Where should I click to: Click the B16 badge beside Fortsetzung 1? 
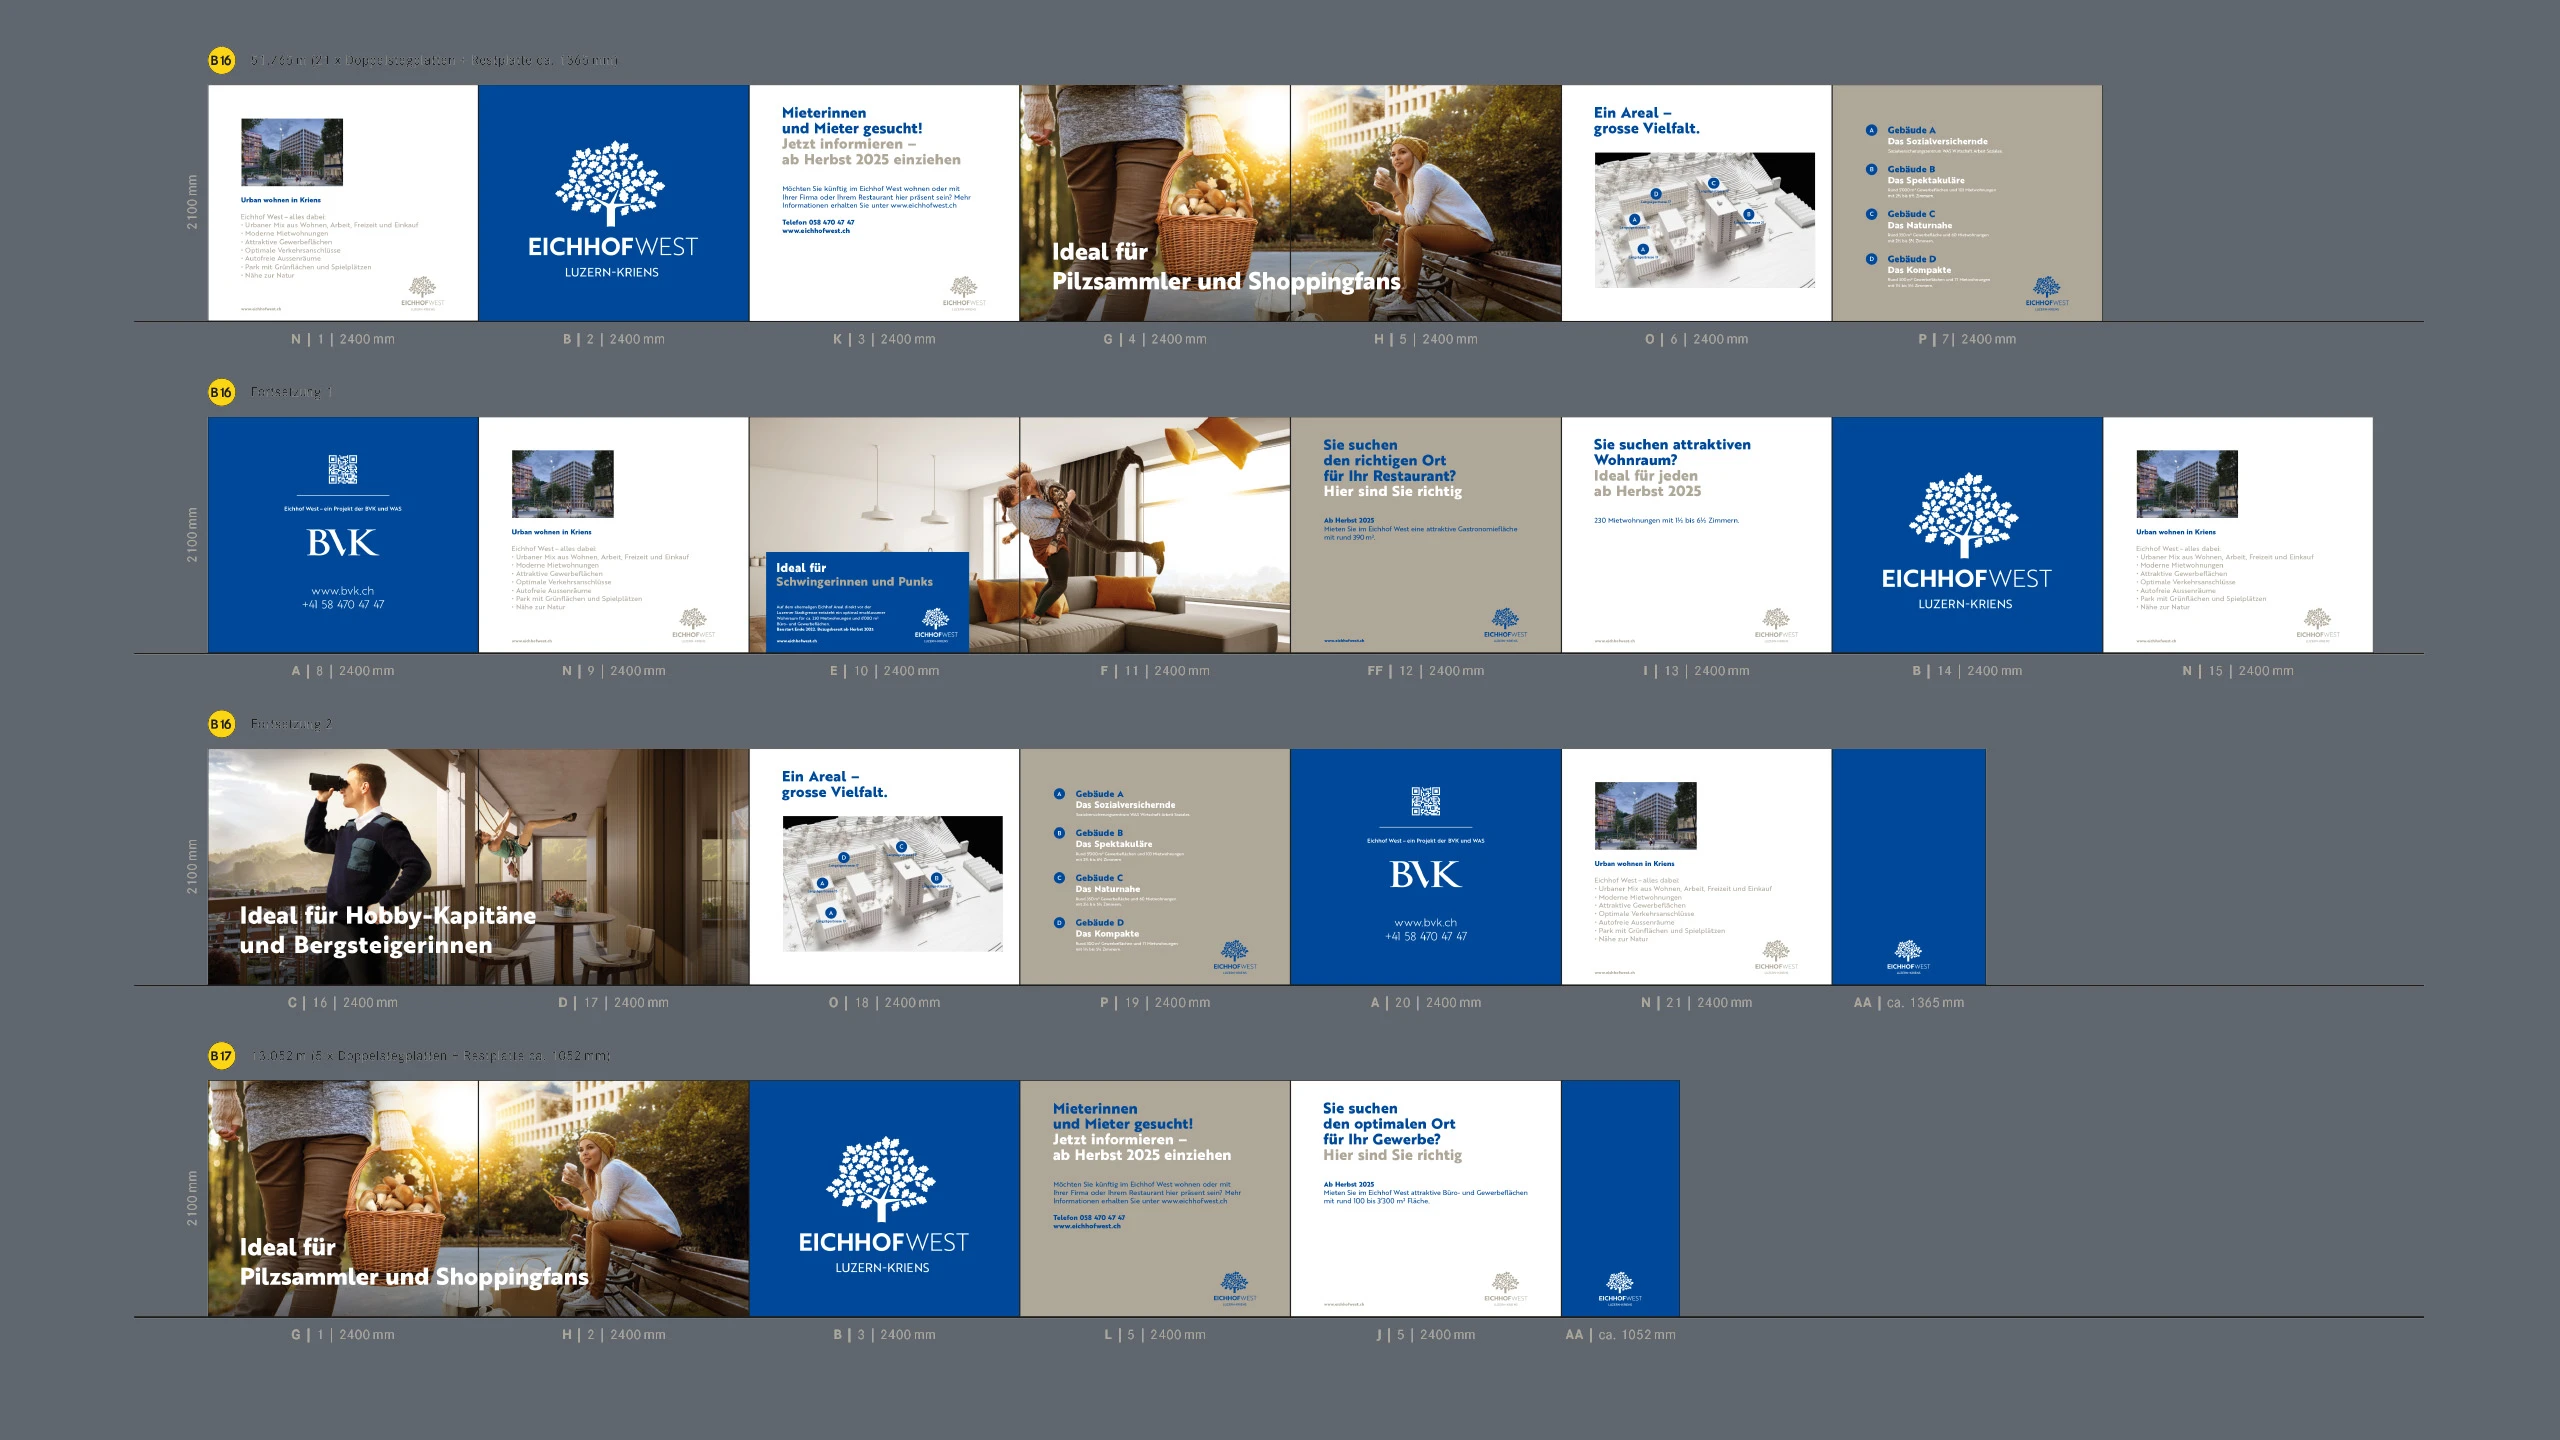click(221, 392)
